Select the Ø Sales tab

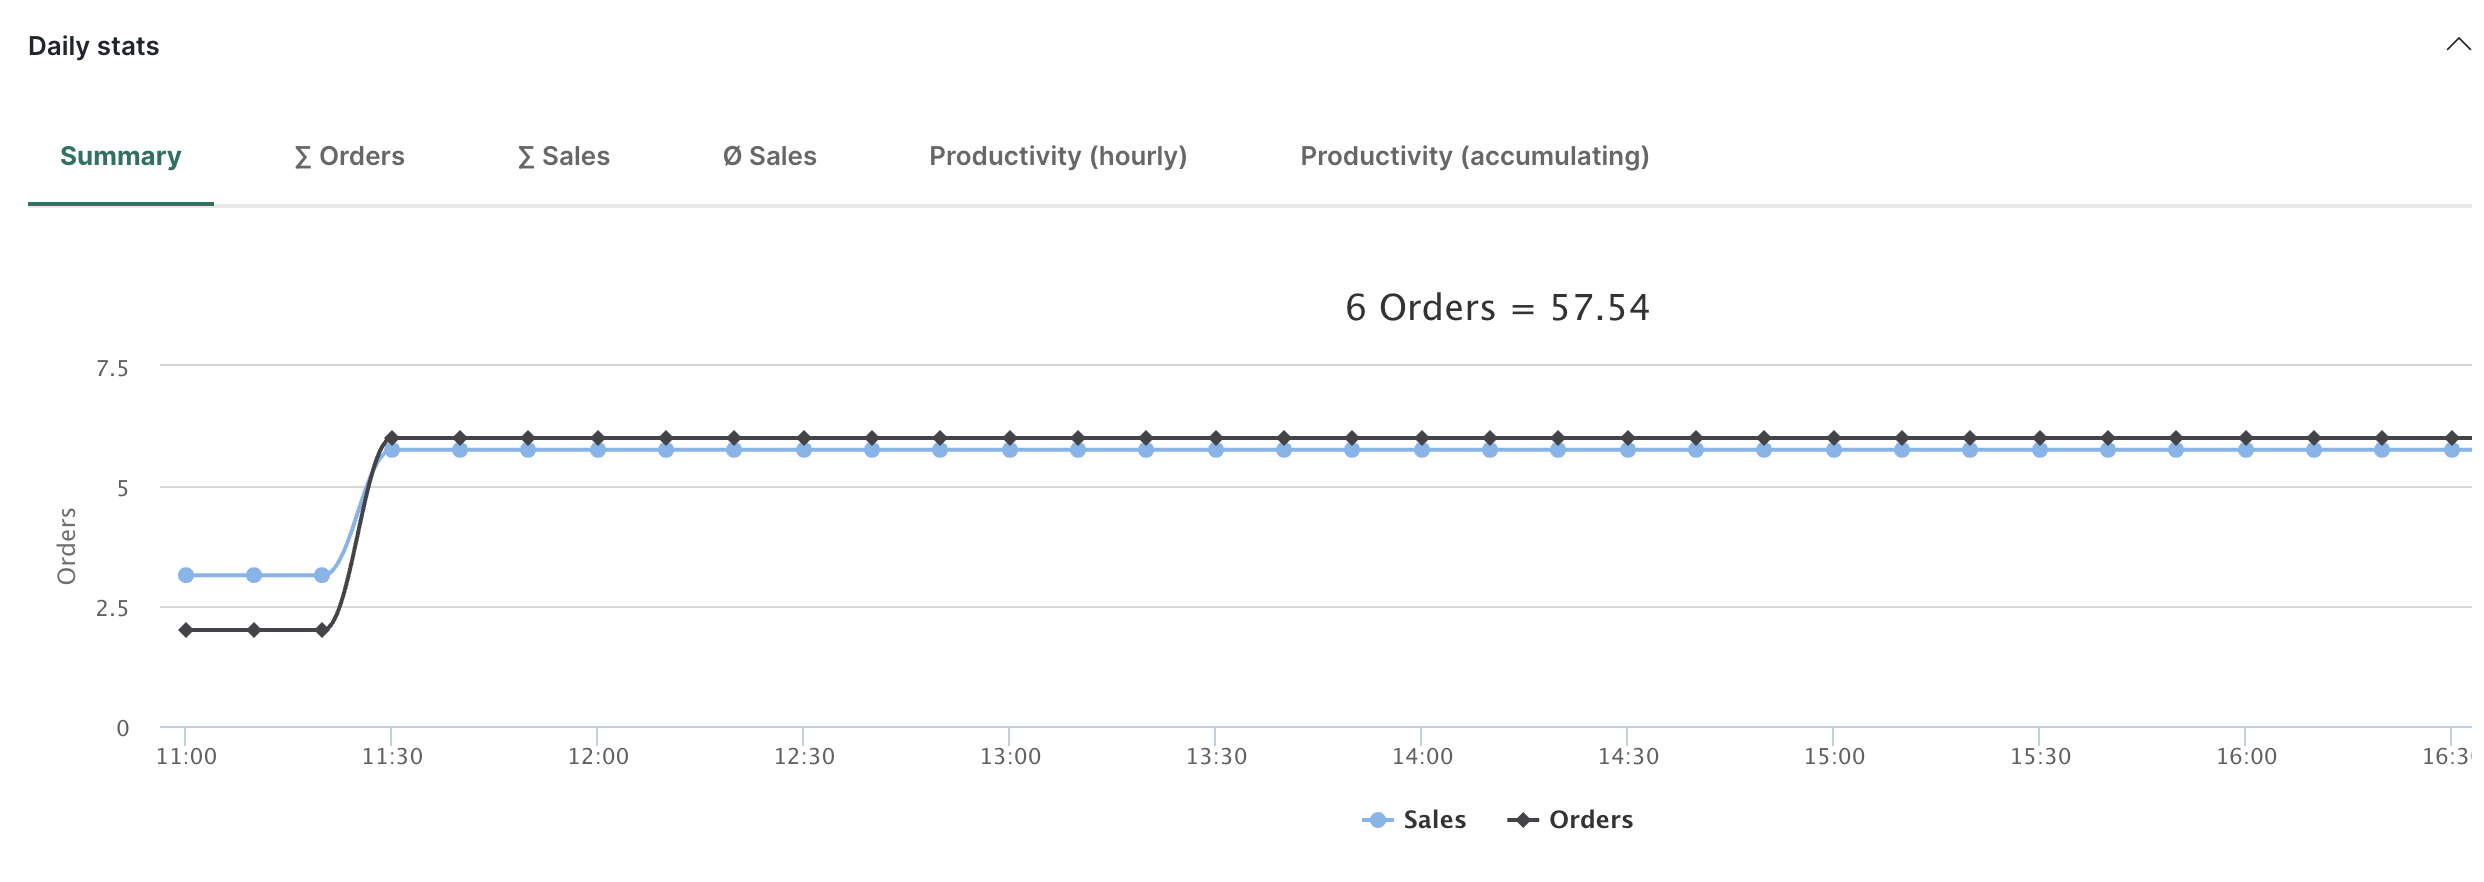(x=769, y=157)
